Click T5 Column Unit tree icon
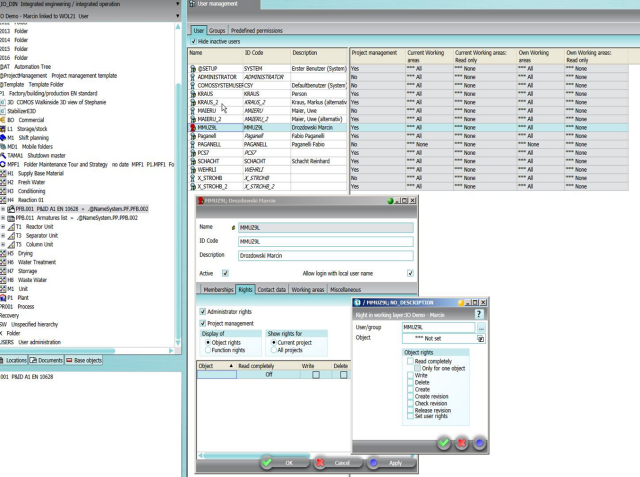 tap(11, 245)
